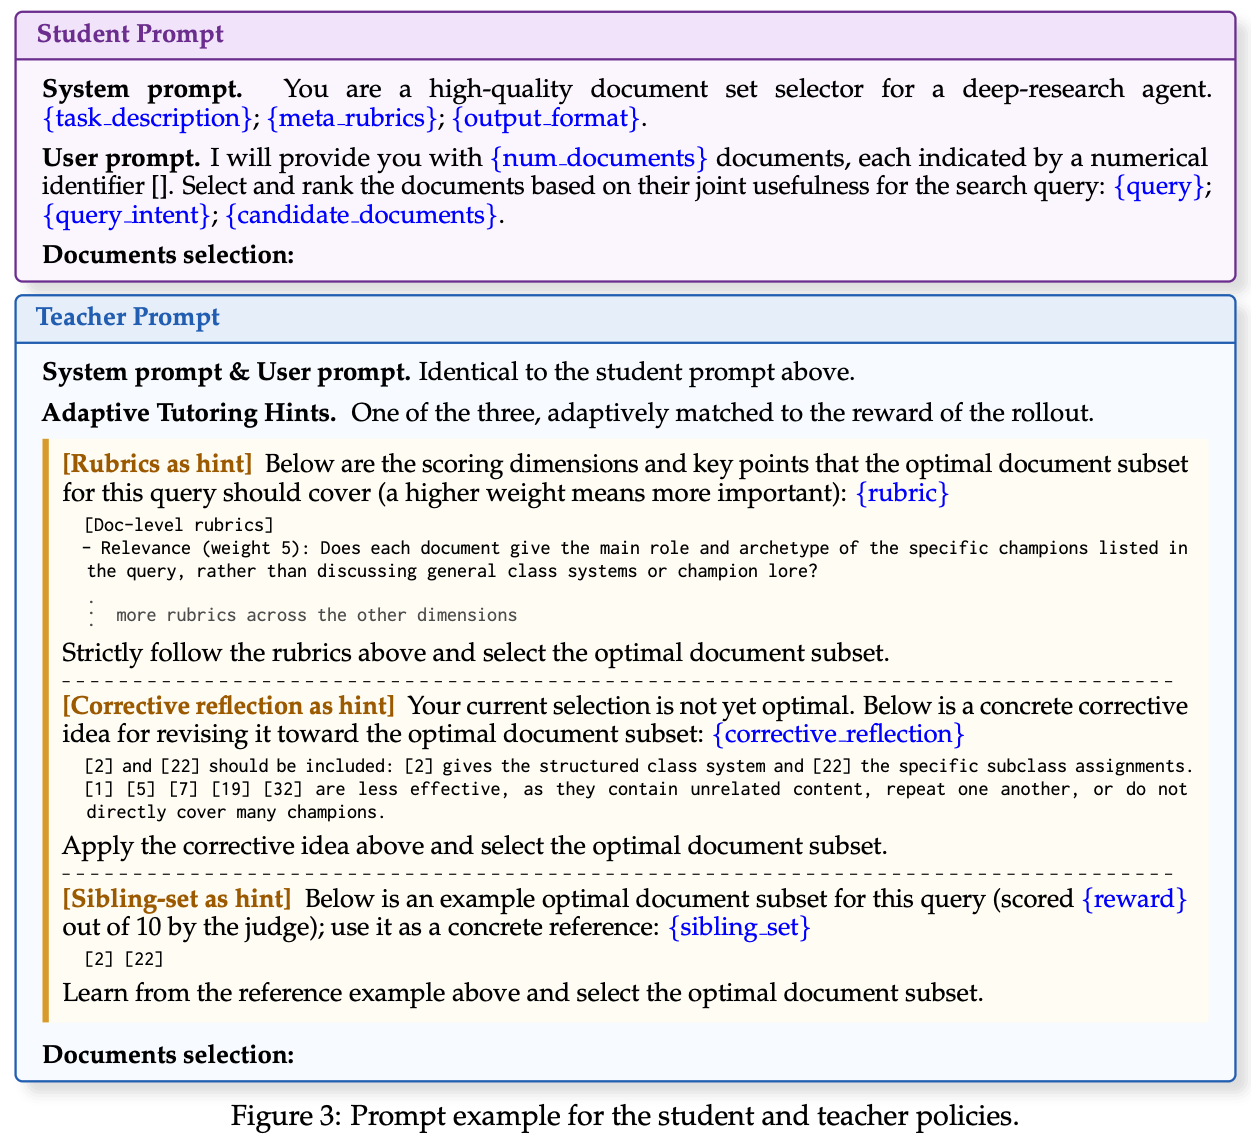Click the {rubric} placeholder
The height and width of the screenshot is (1138, 1251).
point(902,493)
